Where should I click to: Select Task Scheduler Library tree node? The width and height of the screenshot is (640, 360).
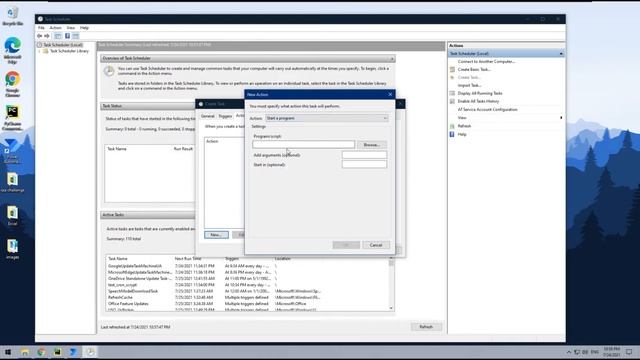(x=69, y=51)
